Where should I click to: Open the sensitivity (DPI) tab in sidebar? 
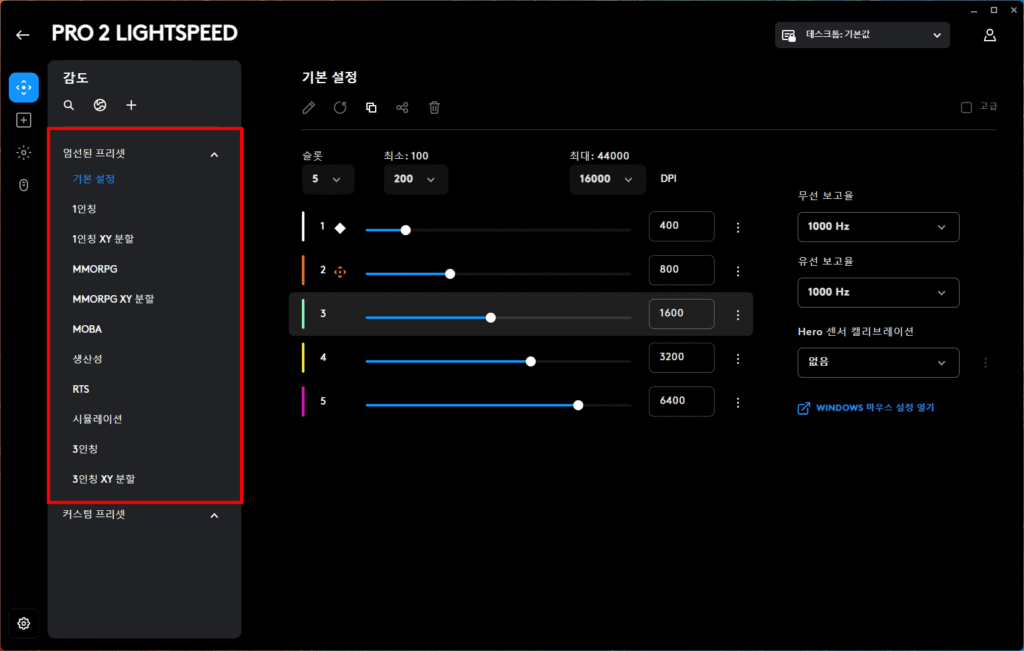(24, 88)
